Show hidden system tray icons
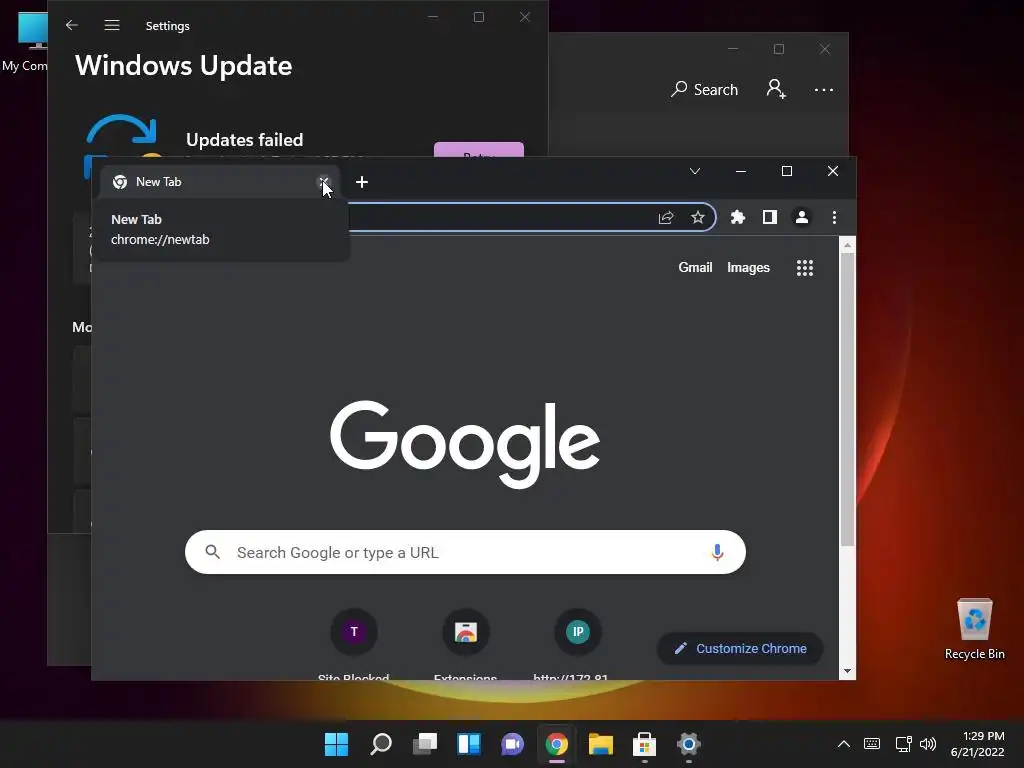This screenshot has width=1024, height=768. [844, 744]
